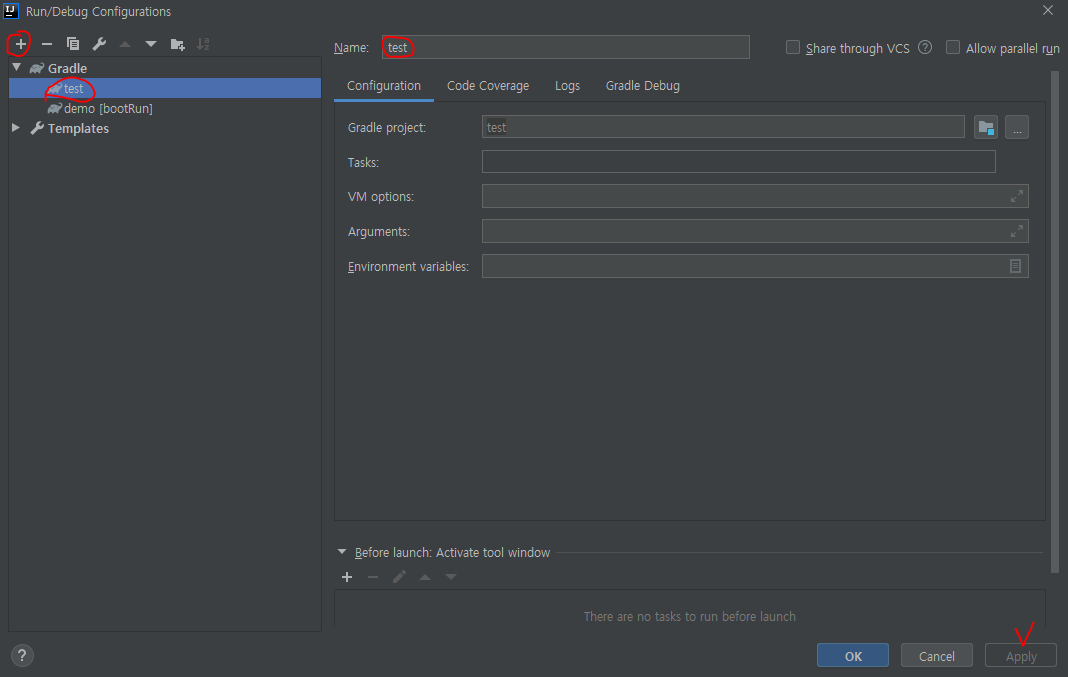
Task: Check the Share through VCS help icon
Action: [923, 47]
